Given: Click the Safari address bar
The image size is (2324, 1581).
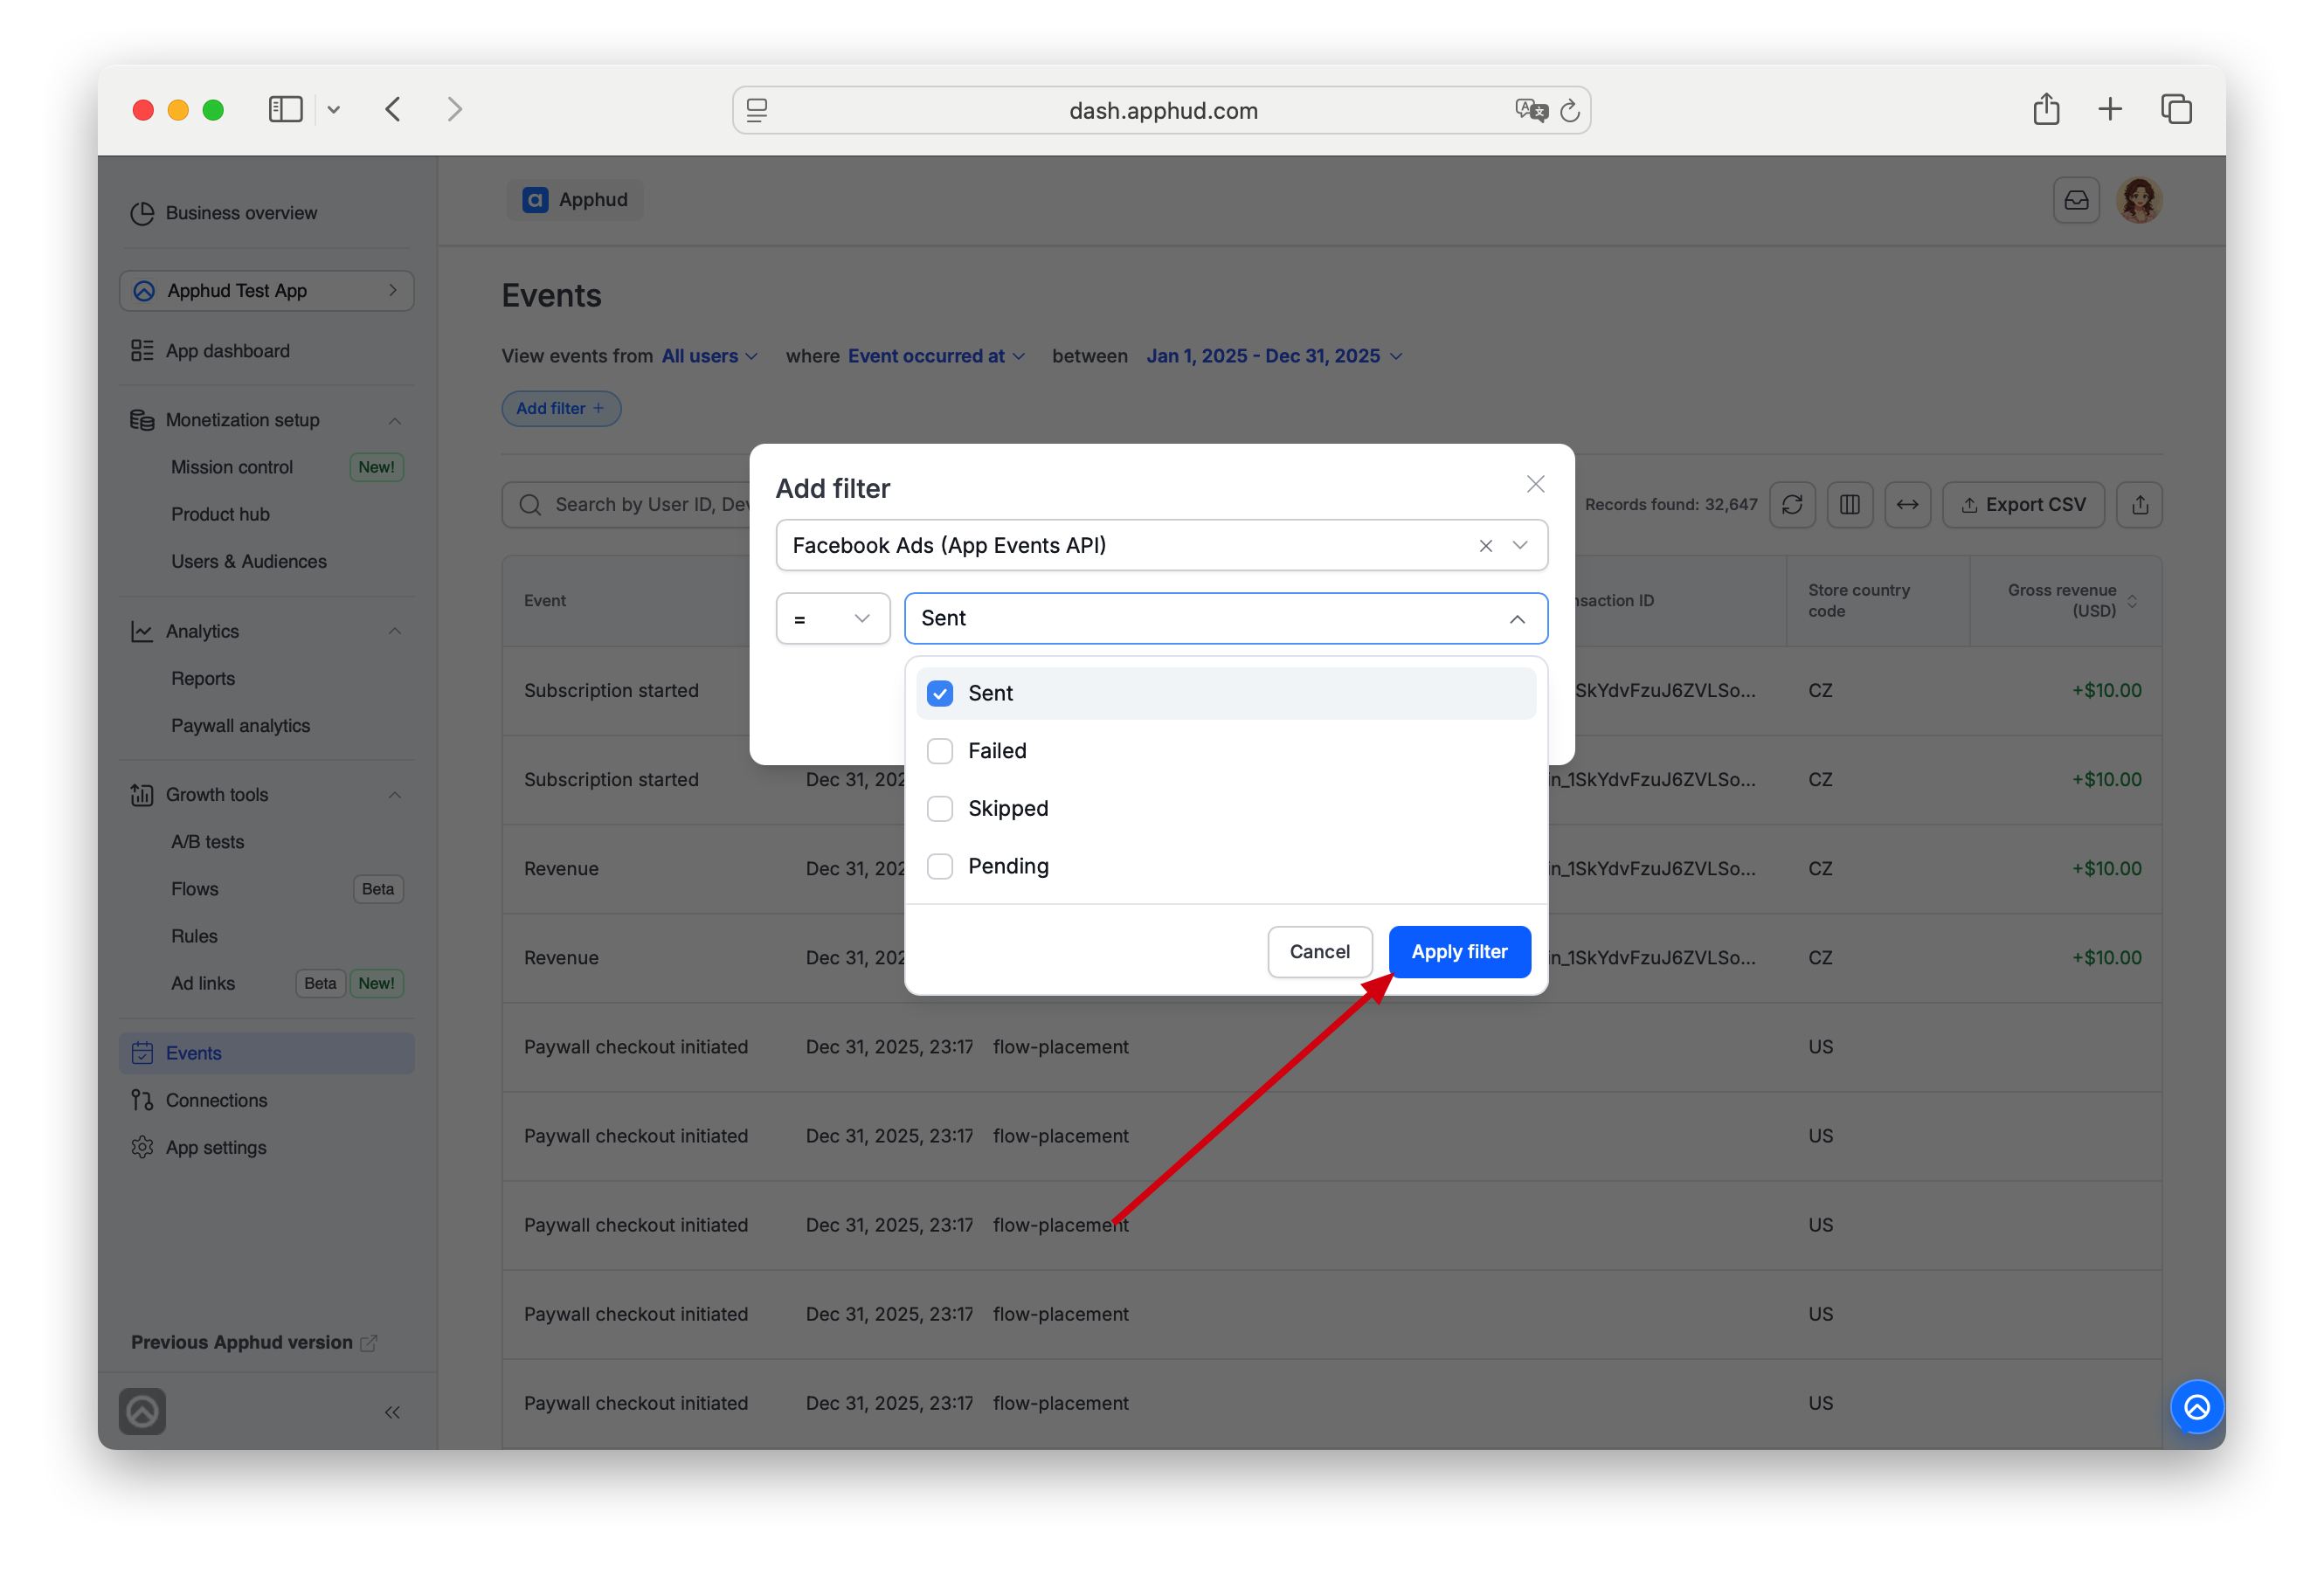Looking at the screenshot, I should point(1162,110).
